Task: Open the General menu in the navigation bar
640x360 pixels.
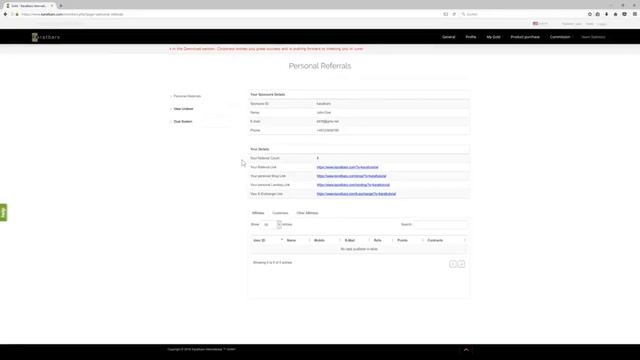Action: [449, 37]
